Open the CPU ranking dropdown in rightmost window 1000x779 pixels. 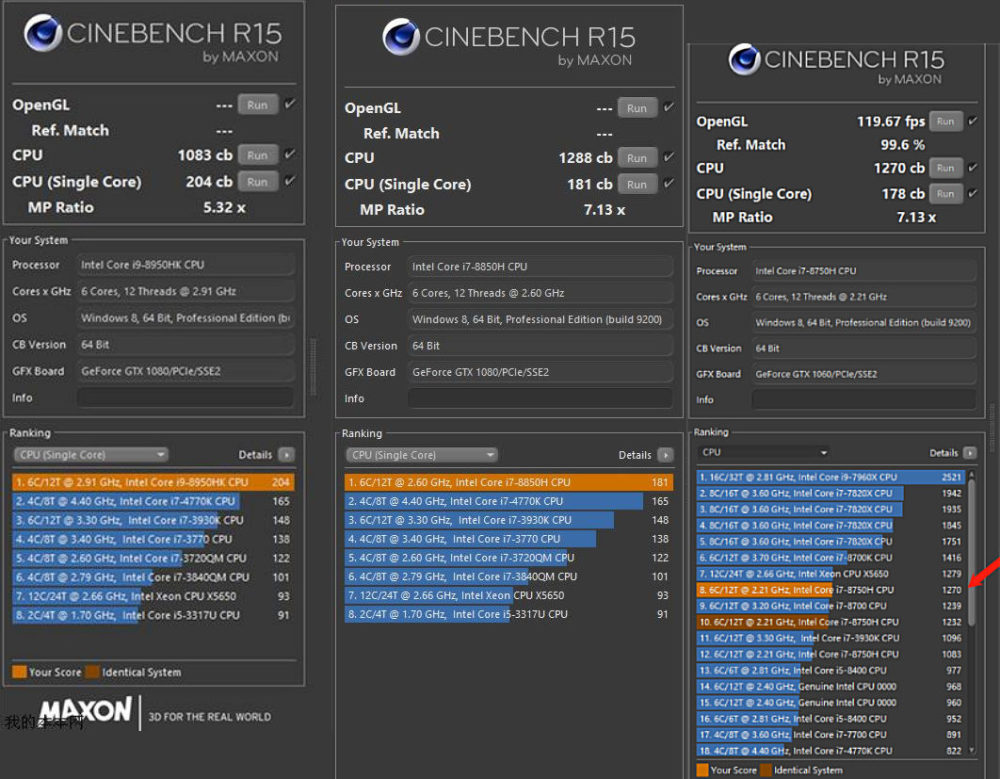point(763,452)
